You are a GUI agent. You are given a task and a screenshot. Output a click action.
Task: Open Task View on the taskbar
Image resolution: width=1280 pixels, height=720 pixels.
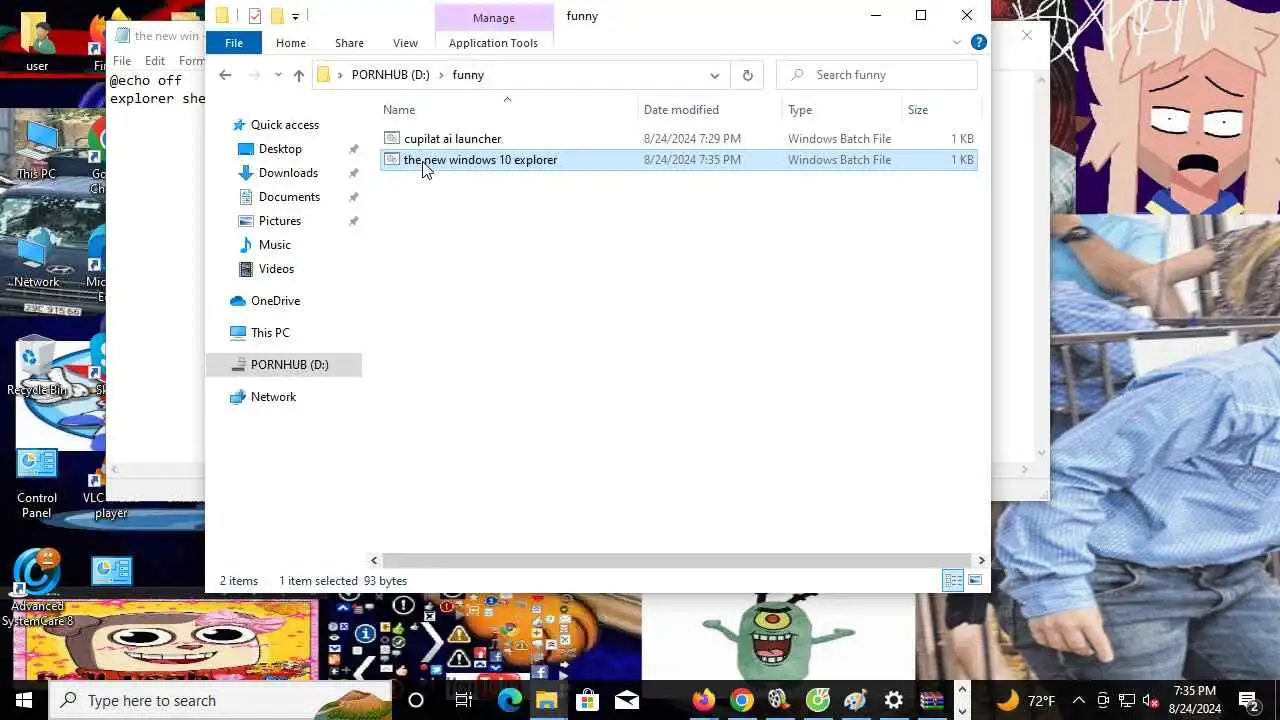coord(463,700)
